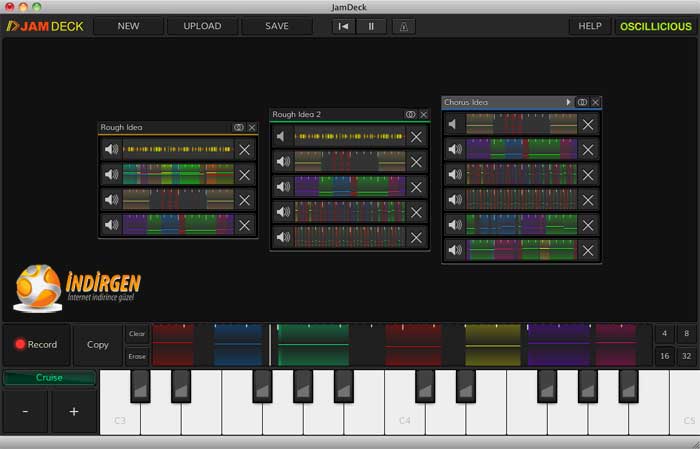Click the loop icon on Rough Idea panel
Image resolution: width=700 pixels, height=449 pixels.
click(238, 128)
